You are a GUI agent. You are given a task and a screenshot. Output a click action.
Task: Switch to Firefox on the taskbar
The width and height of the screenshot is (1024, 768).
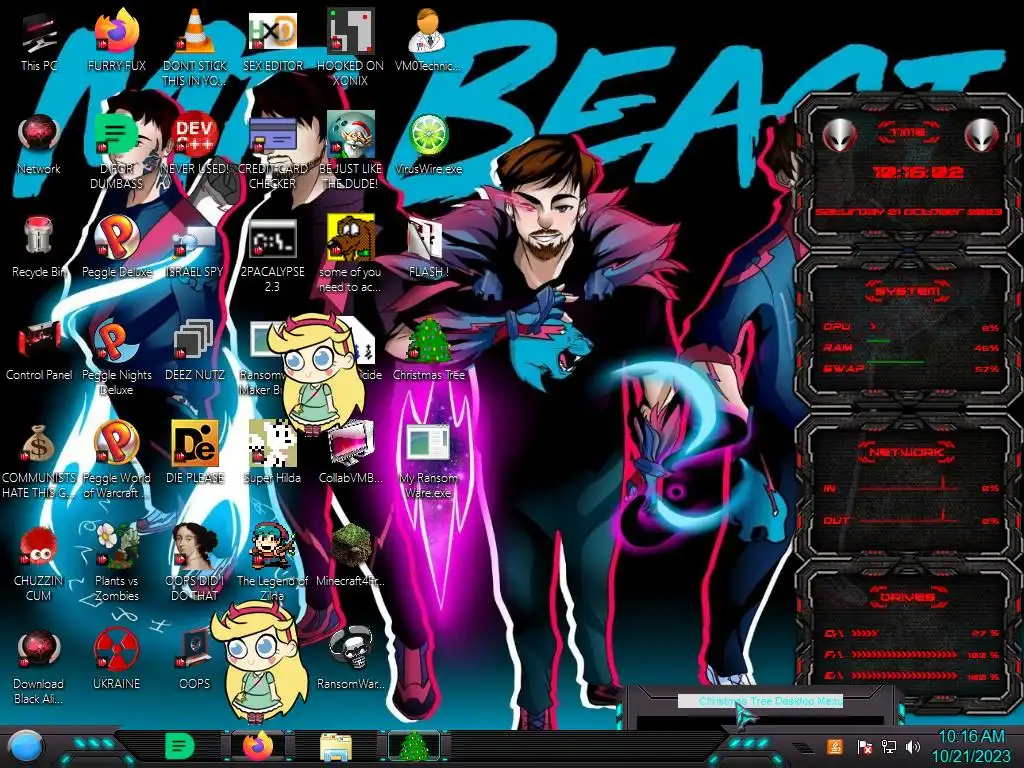(x=258, y=746)
